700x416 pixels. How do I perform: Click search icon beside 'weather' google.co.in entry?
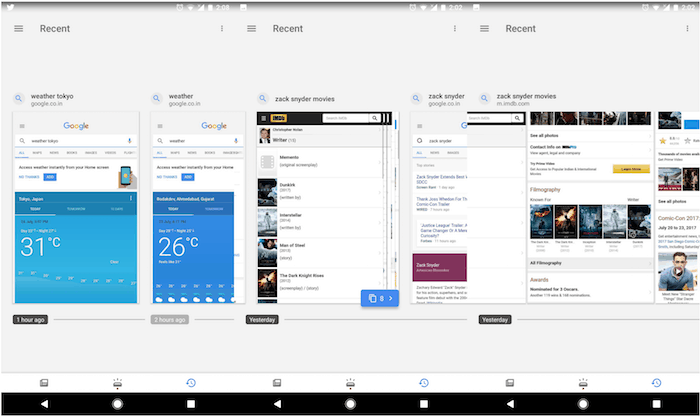(156, 99)
